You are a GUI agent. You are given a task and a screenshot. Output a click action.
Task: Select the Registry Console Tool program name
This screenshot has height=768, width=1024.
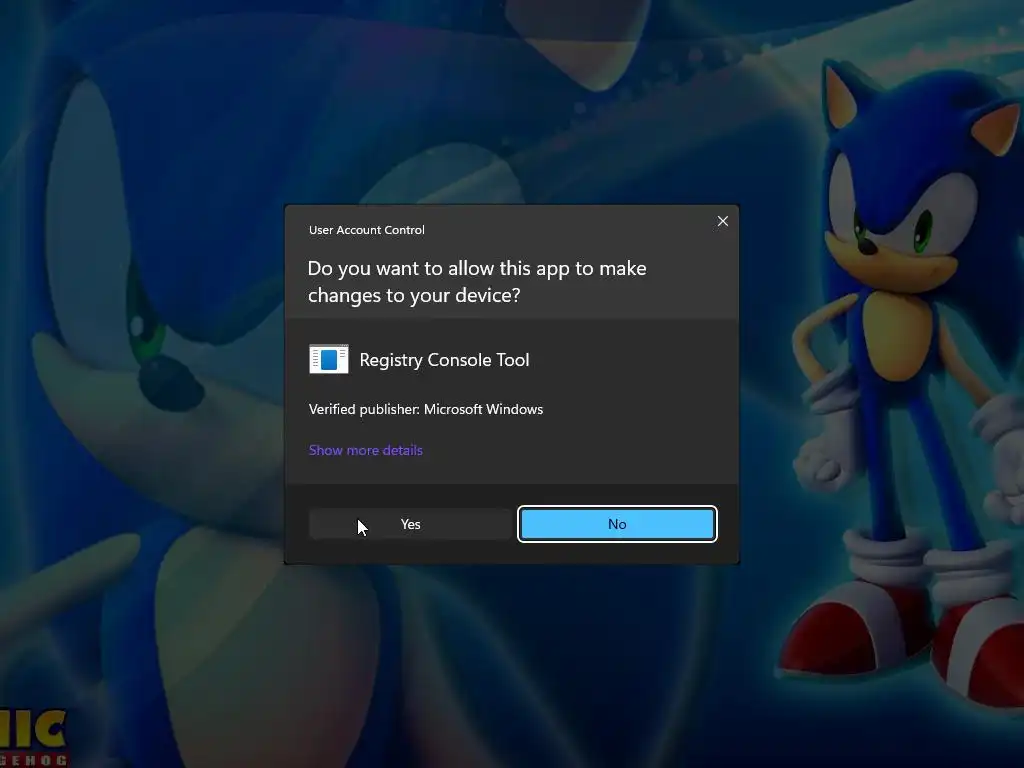click(x=444, y=360)
